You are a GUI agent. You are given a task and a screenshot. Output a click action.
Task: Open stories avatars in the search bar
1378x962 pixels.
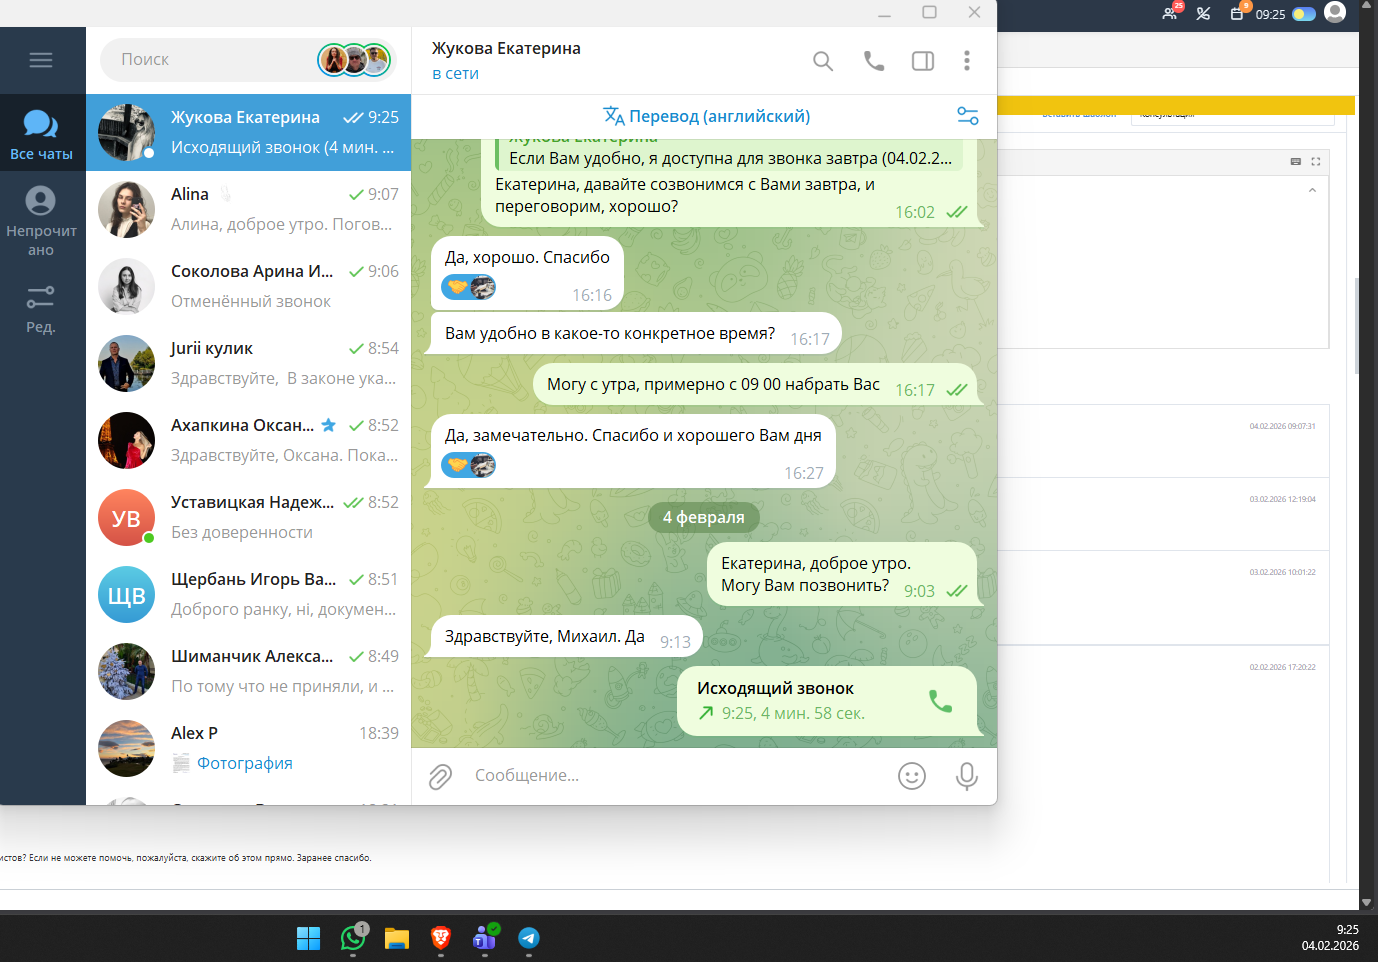(354, 60)
